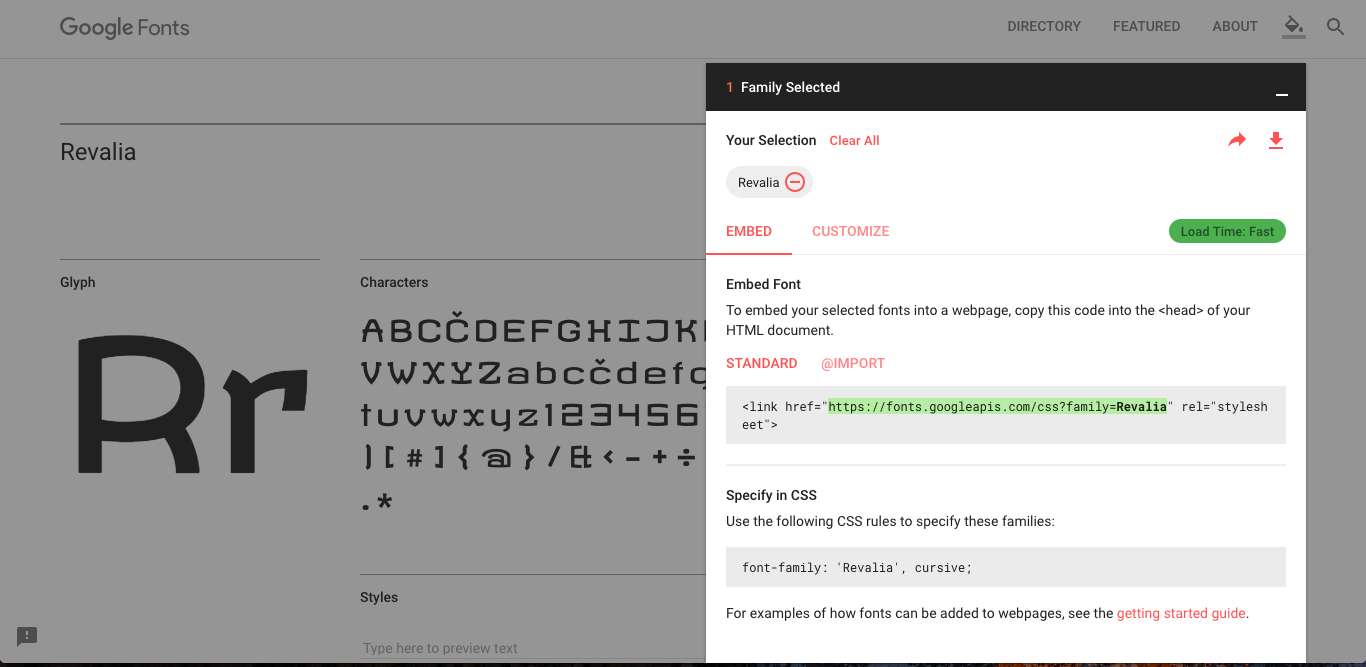Open the About page
The image size is (1366, 667).
tap(1235, 27)
